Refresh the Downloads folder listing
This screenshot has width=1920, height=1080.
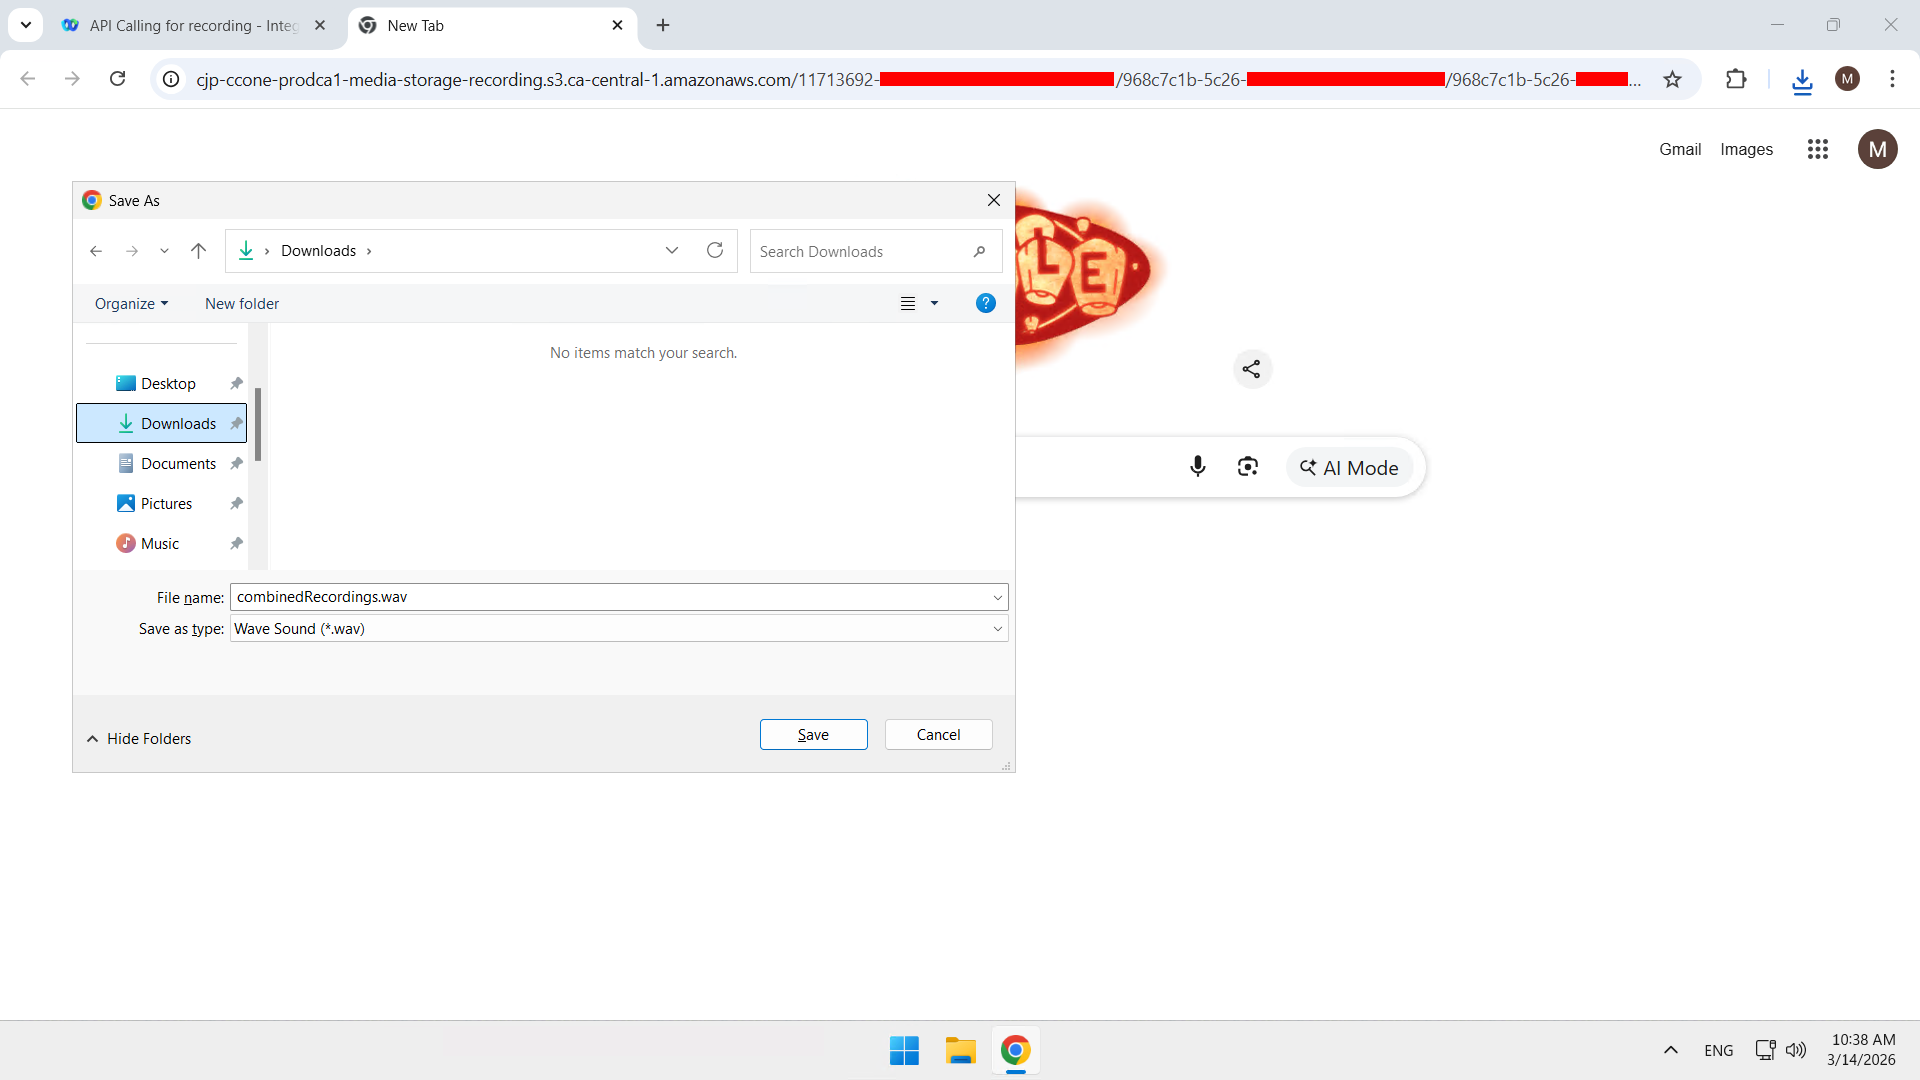pos(714,250)
